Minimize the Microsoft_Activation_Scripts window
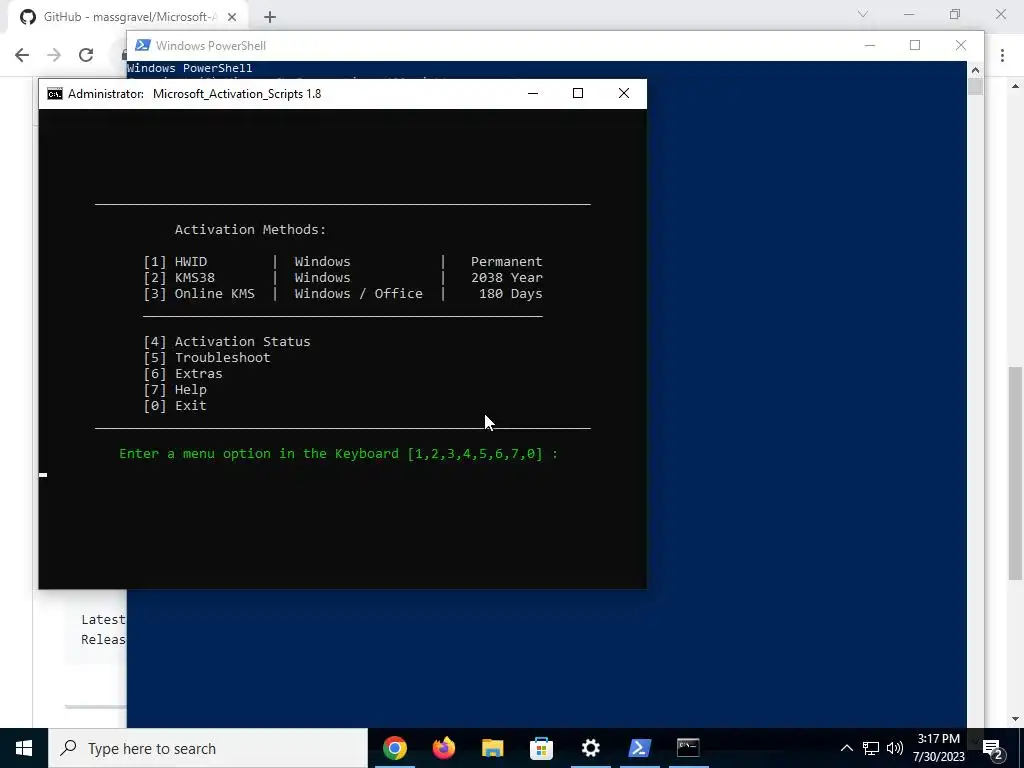 pos(533,93)
